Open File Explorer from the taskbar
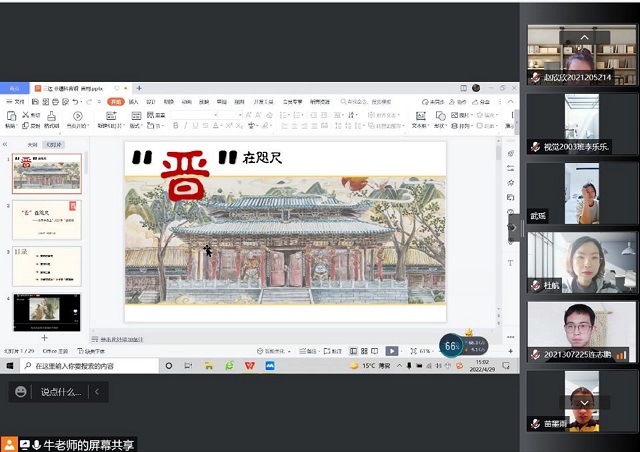 (x=209, y=366)
